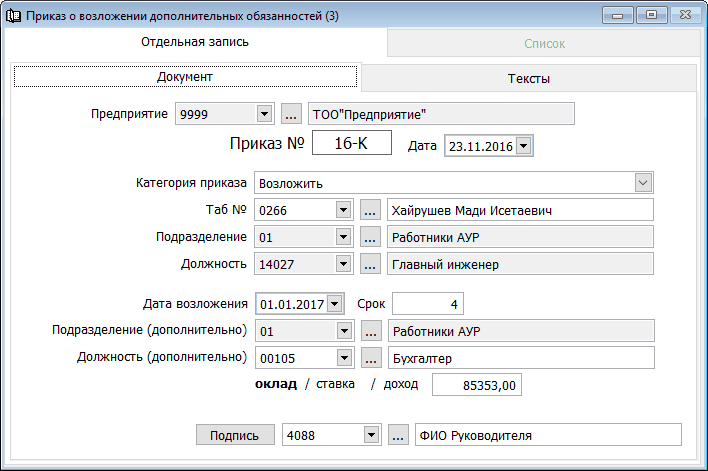Click the window title bar book icon
Screen dimensions: 708x471
click(x=13, y=16)
